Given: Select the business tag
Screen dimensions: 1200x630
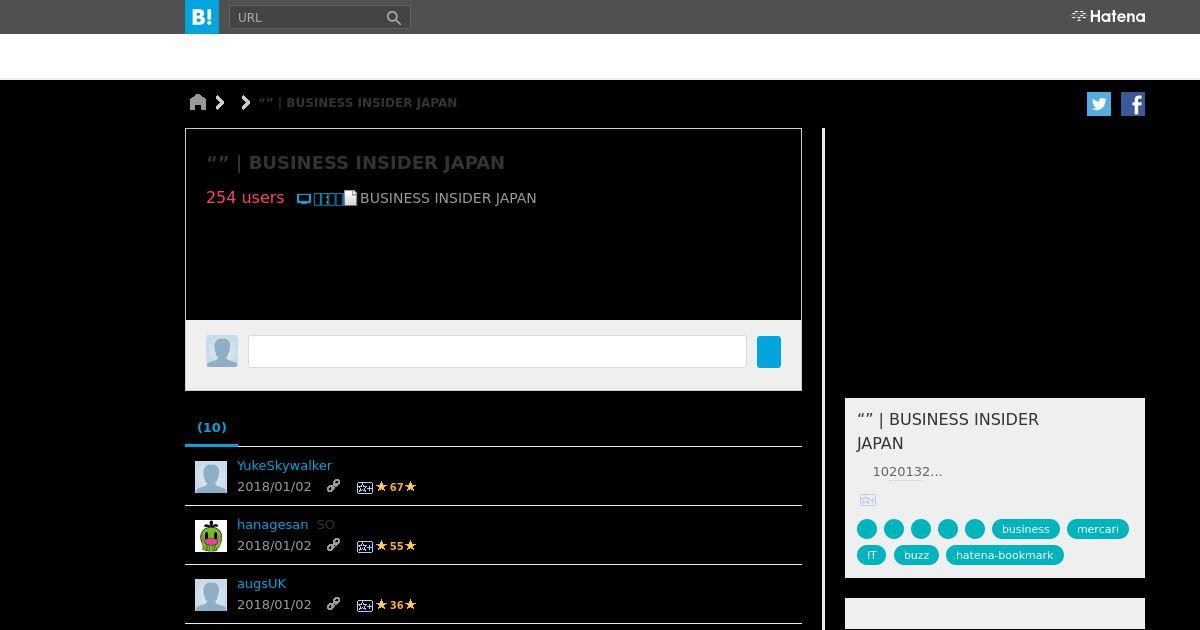Looking at the screenshot, I should point(1026,529).
